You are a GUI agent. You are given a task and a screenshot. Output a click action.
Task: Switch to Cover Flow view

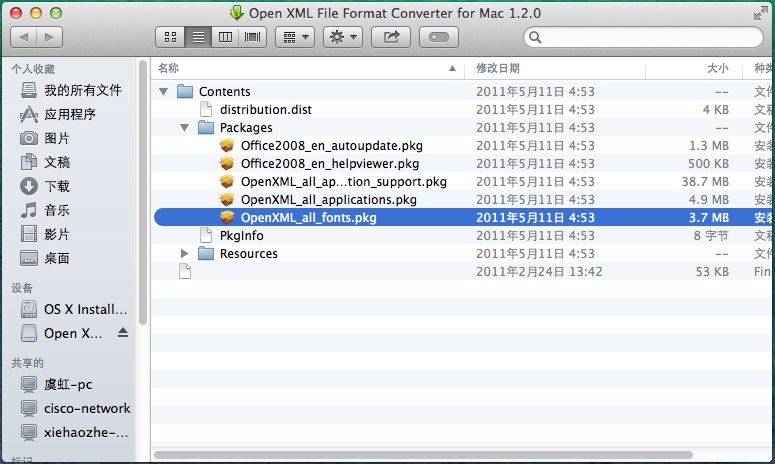tap(253, 37)
